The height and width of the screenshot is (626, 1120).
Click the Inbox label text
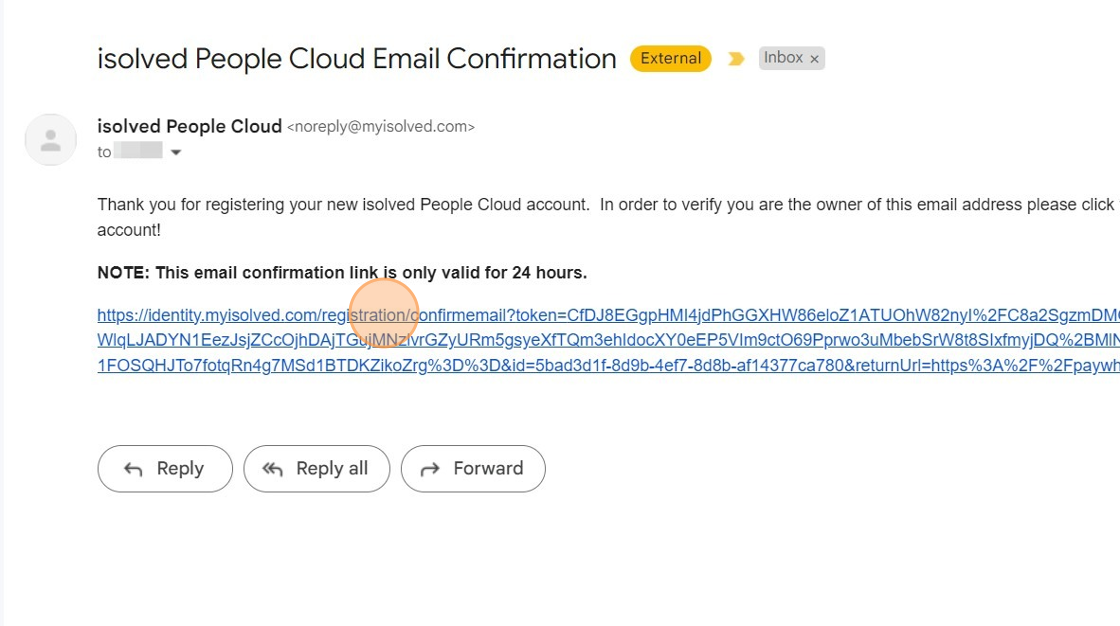click(784, 58)
